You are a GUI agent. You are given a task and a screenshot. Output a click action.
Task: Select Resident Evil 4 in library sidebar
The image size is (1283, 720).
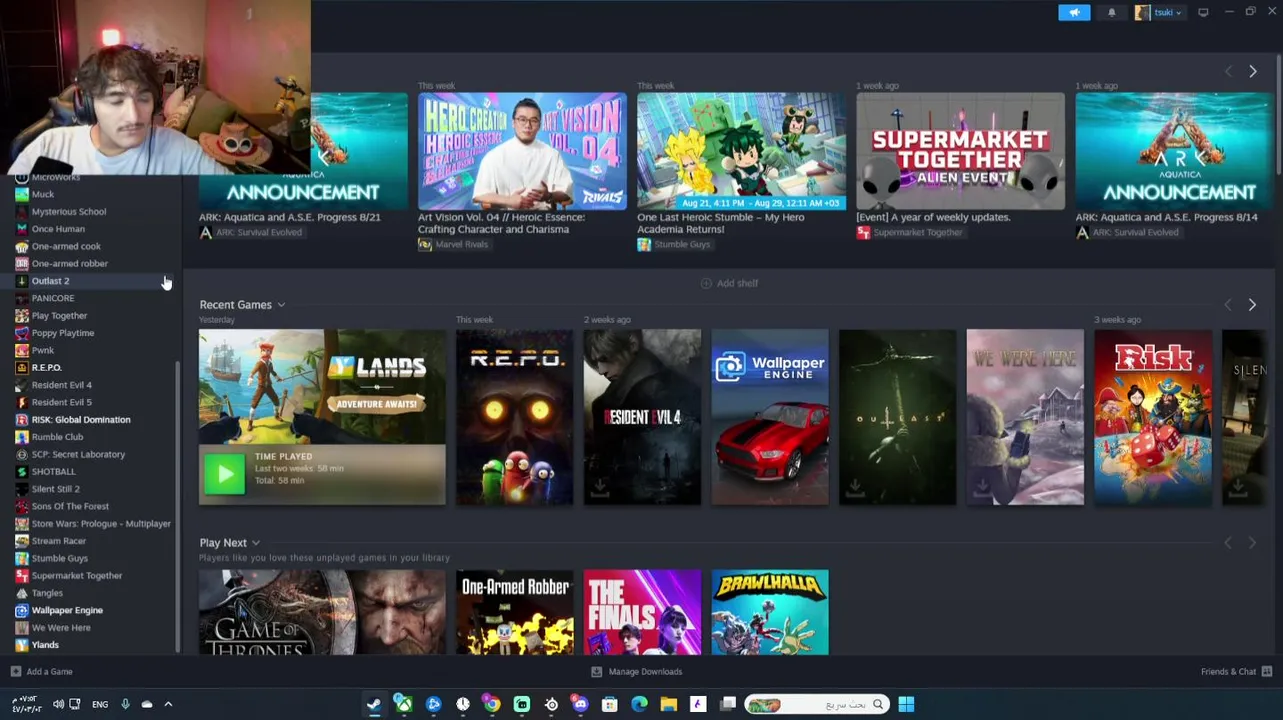pos(61,385)
